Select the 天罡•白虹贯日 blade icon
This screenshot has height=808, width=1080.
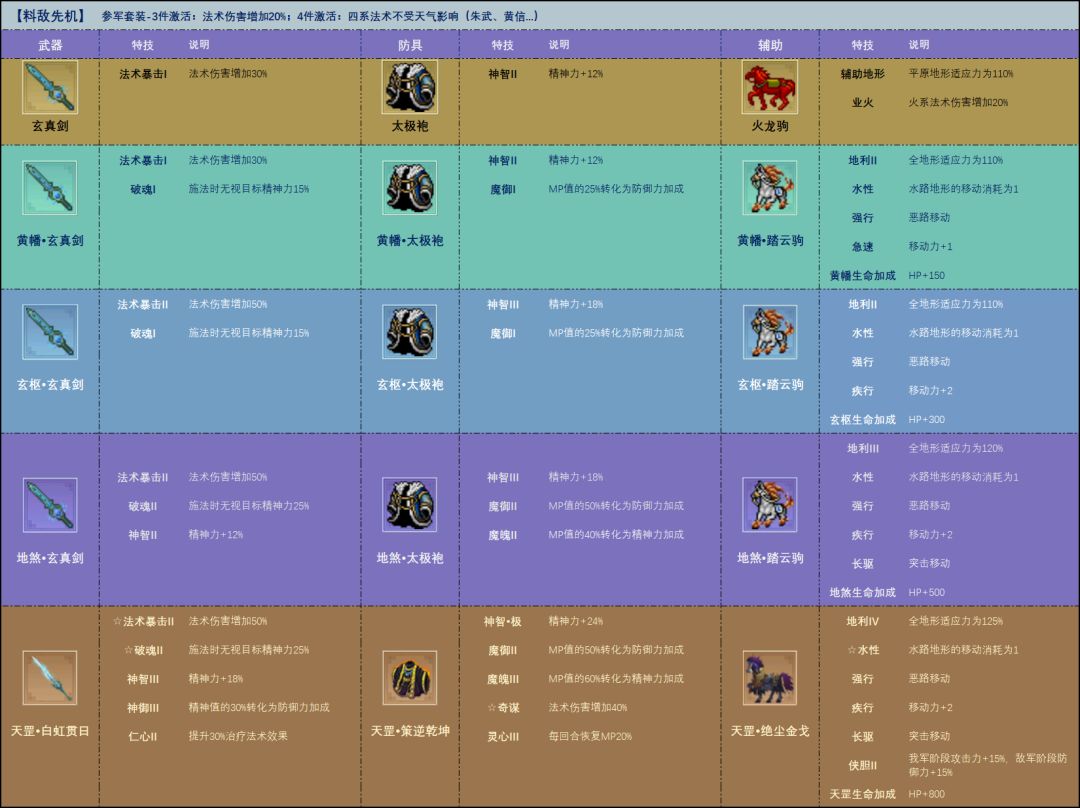pos(50,678)
